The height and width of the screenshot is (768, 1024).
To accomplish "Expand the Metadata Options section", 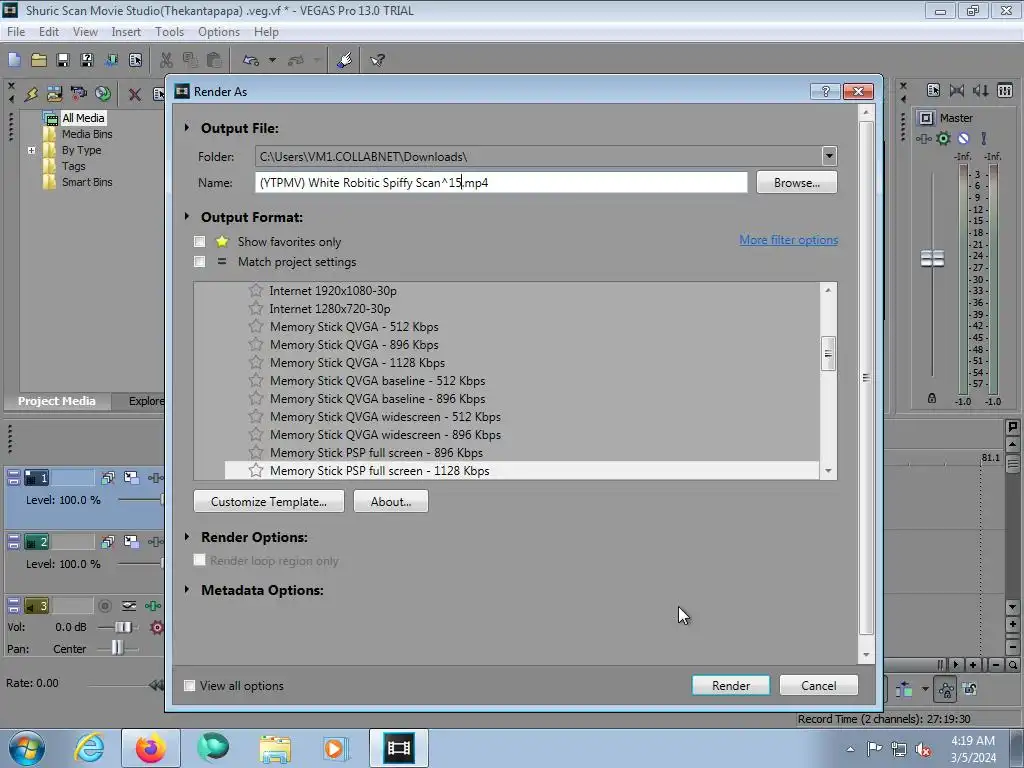I will (x=187, y=589).
